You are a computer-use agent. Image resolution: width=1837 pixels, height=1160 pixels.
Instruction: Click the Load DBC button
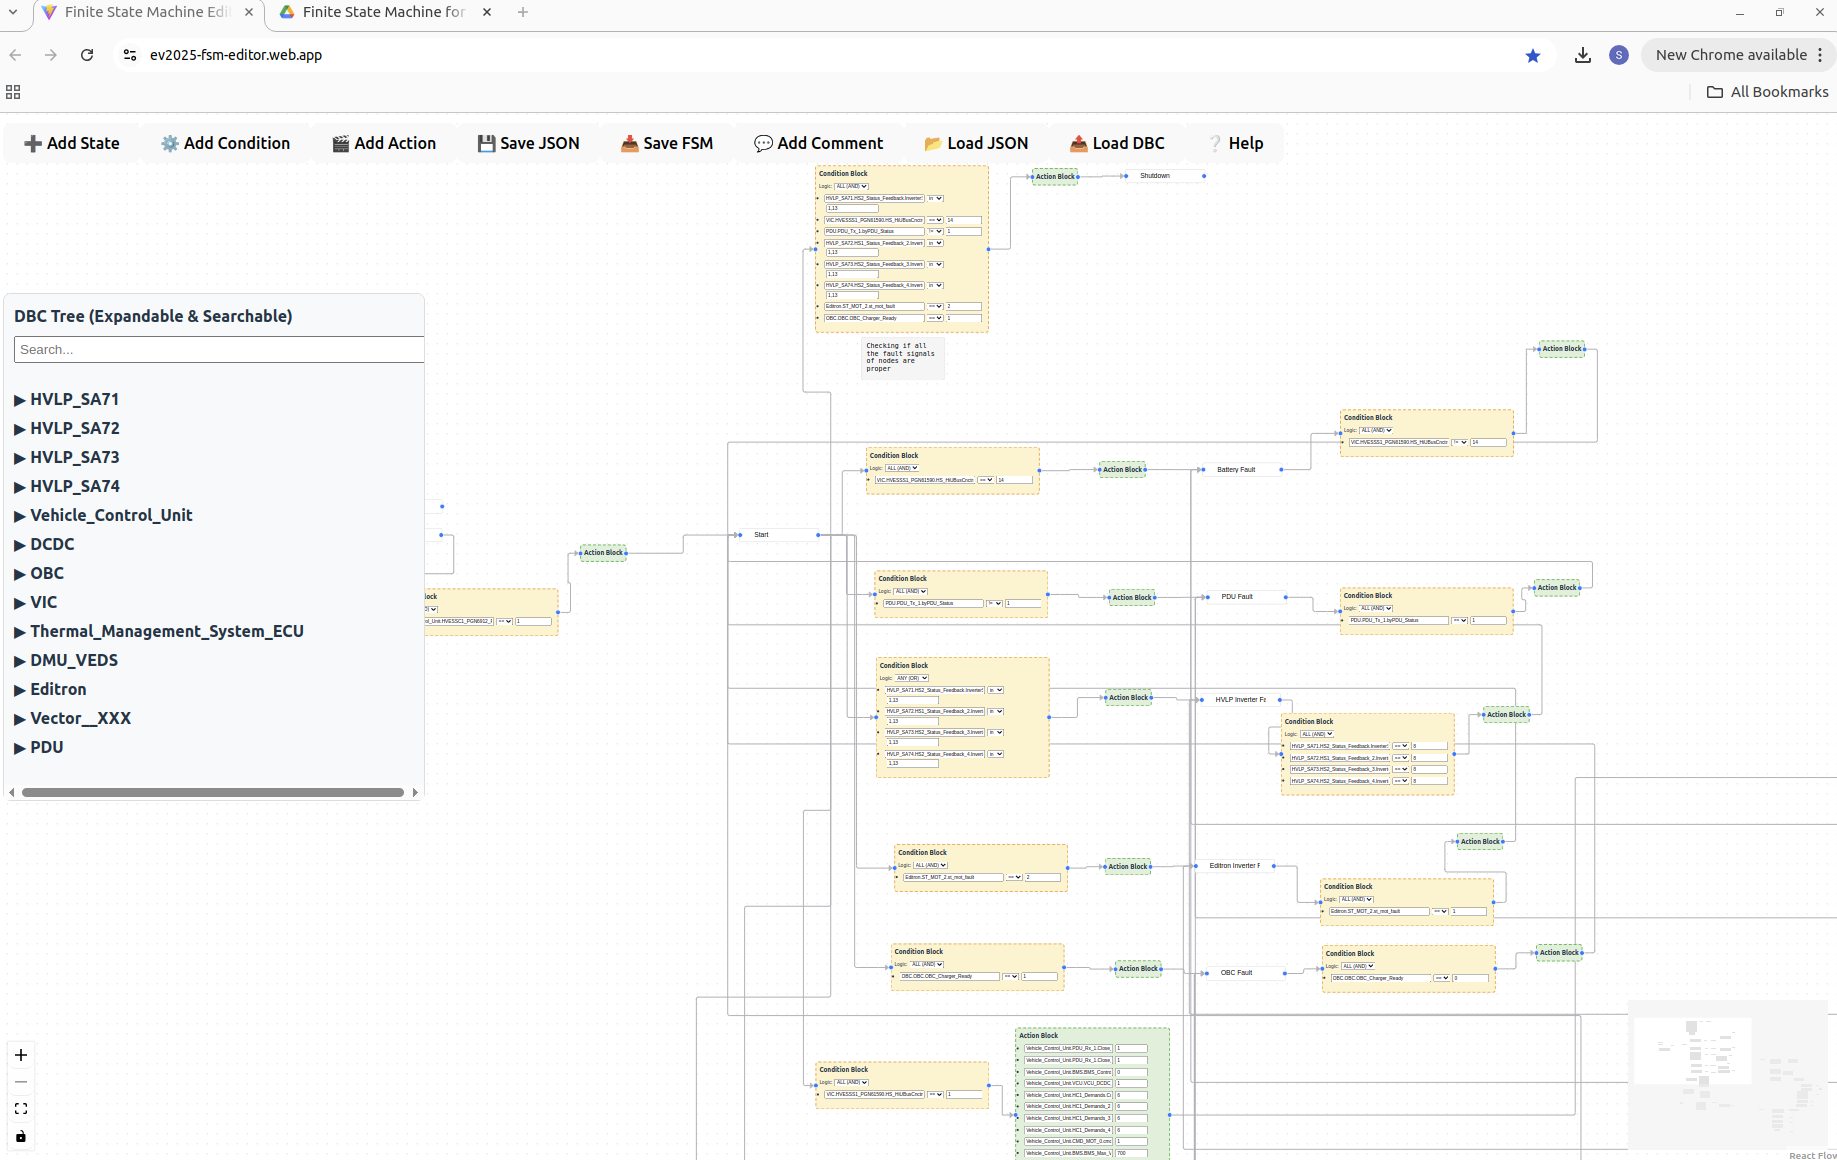click(1118, 143)
